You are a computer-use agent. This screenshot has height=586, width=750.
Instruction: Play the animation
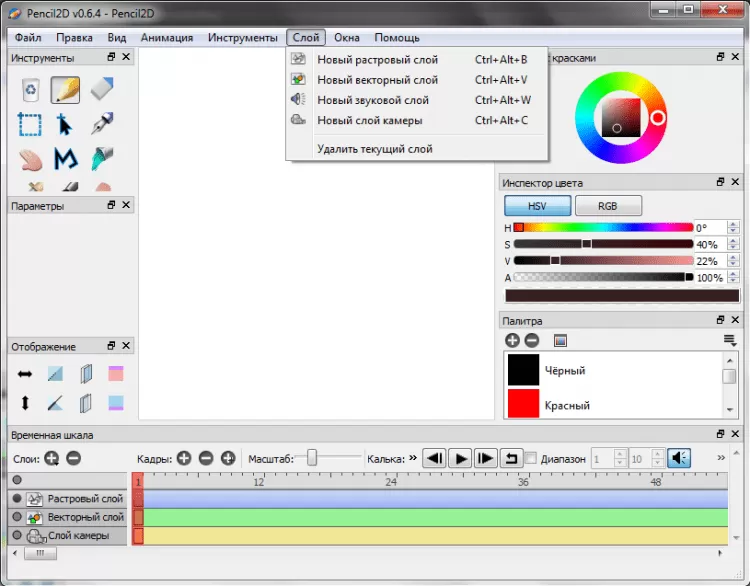pos(461,458)
